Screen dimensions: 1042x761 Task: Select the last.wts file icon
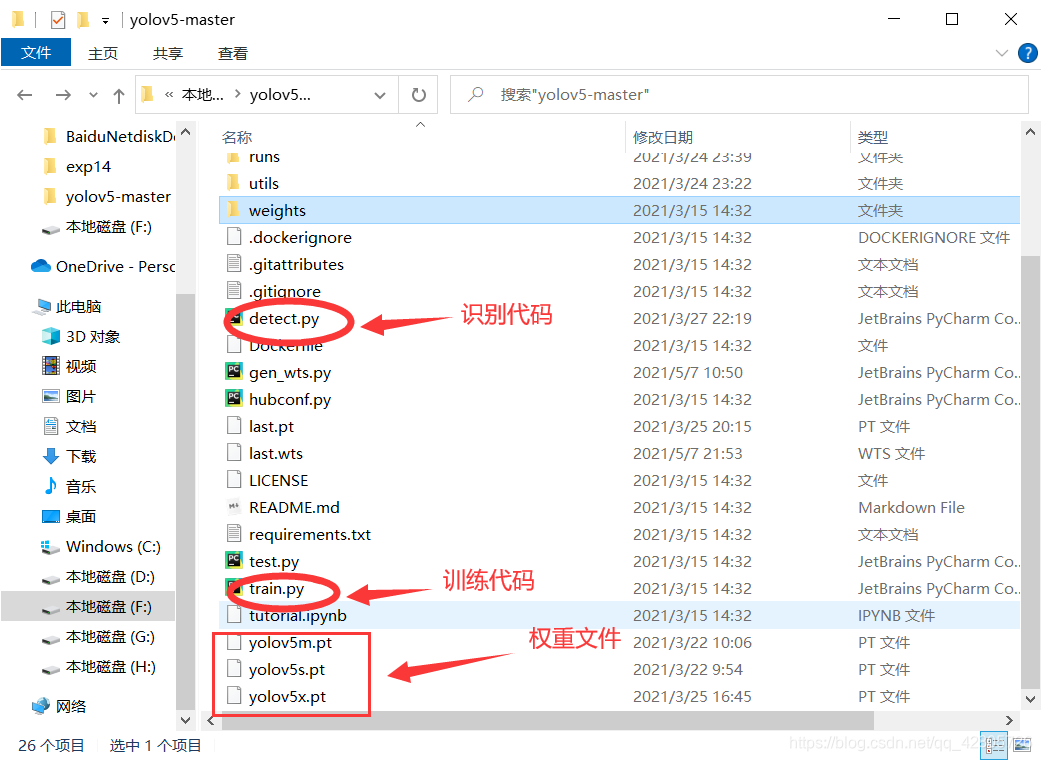pyautogui.click(x=234, y=453)
